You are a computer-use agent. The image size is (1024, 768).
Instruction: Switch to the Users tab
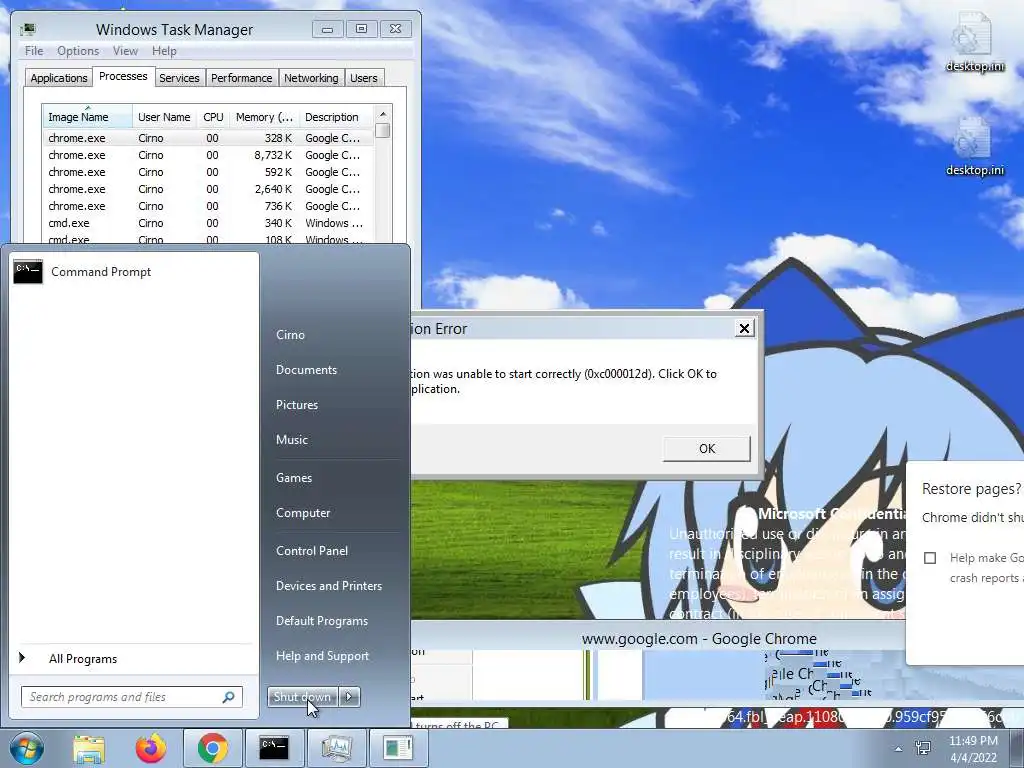pyautogui.click(x=363, y=78)
